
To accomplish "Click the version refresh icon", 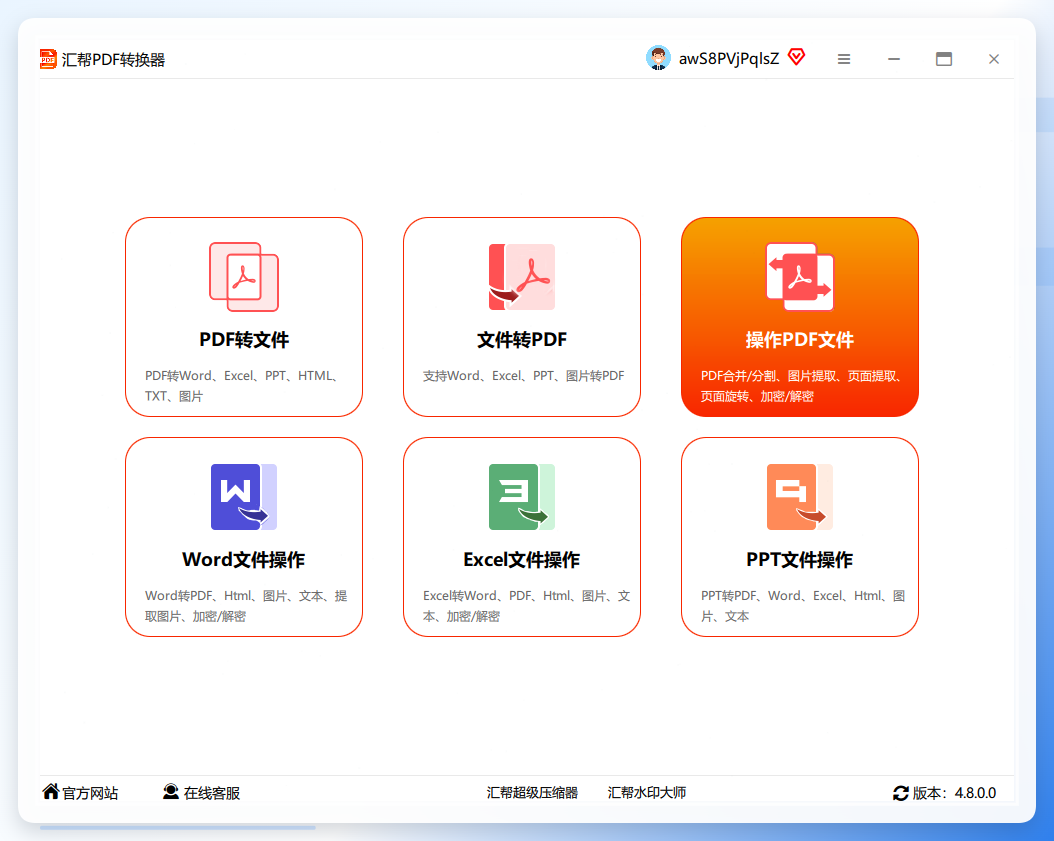I will [x=901, y=793].
